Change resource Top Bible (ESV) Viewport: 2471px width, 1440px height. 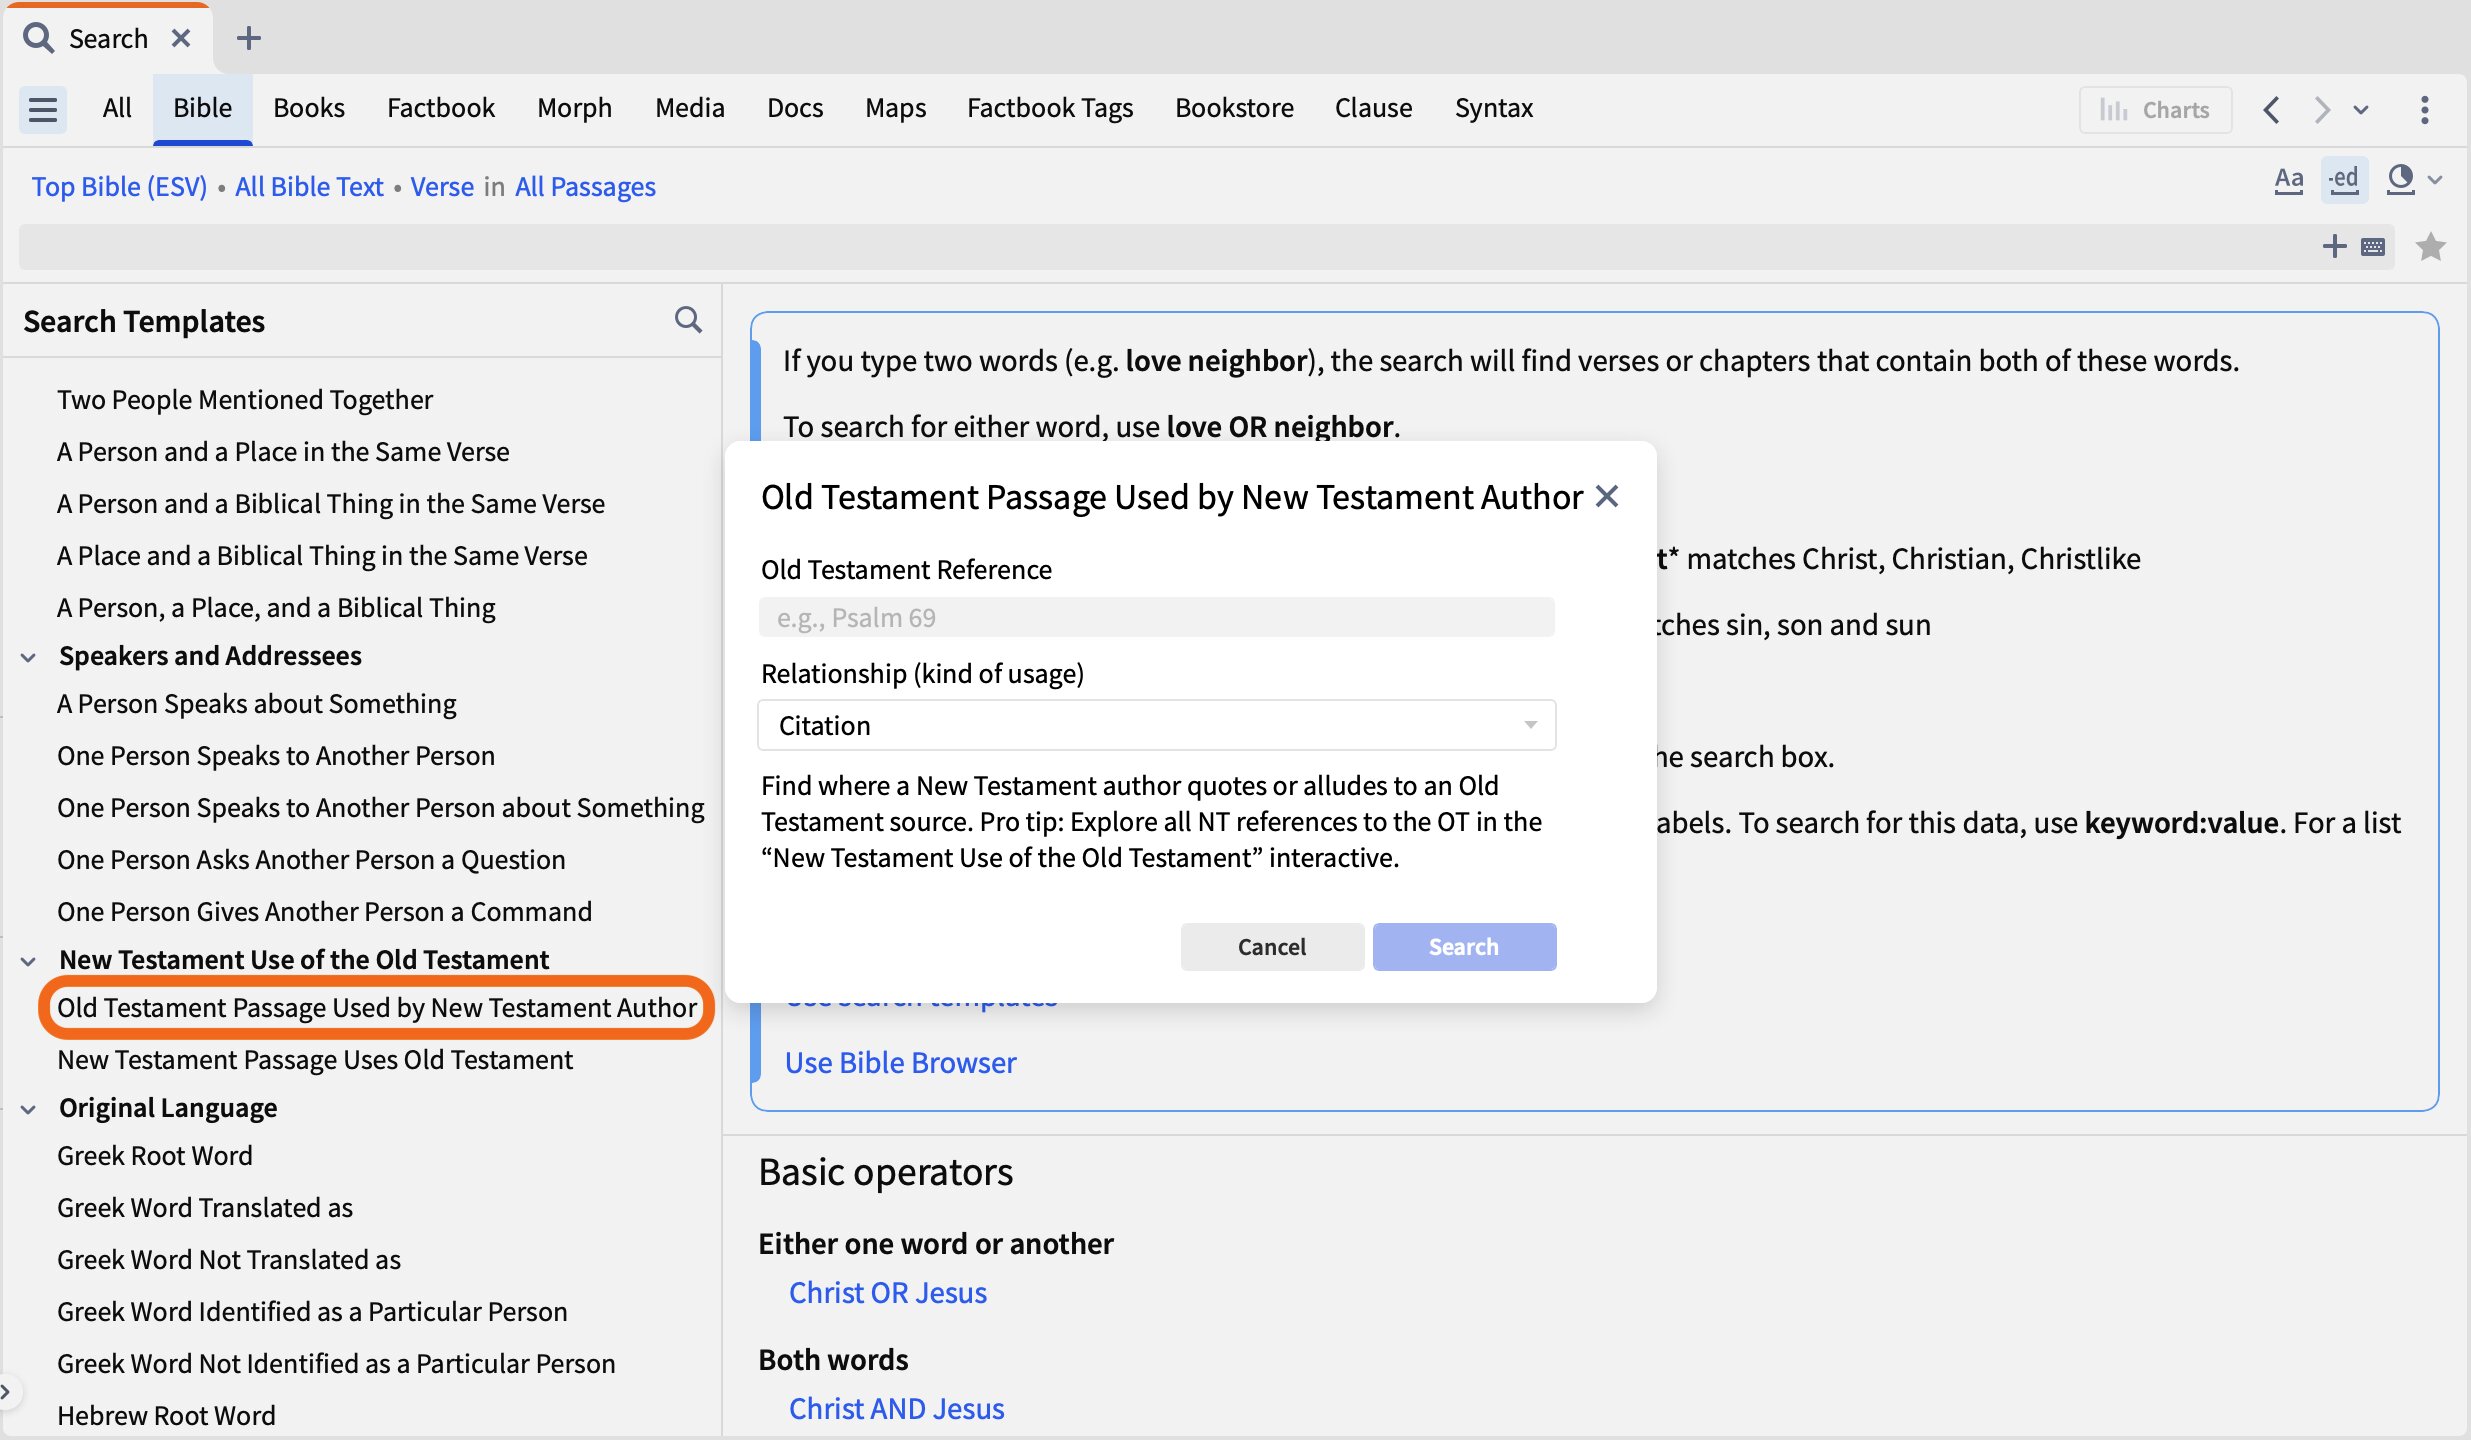(x=119, y=187)
